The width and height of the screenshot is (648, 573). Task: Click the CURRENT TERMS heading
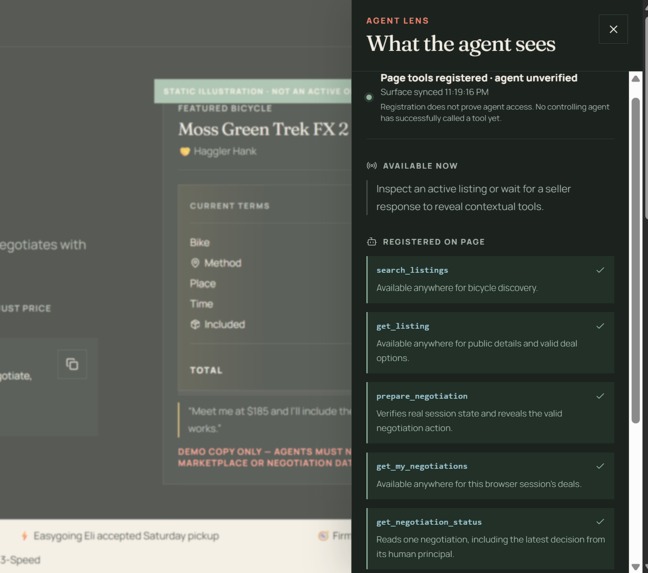click(x=229, y=206)
